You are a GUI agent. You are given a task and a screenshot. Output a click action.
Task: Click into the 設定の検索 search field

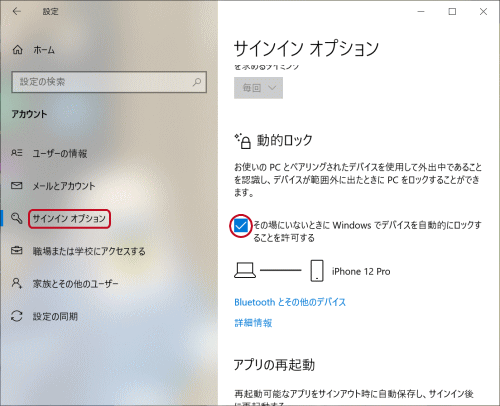[x=109, y=82]
